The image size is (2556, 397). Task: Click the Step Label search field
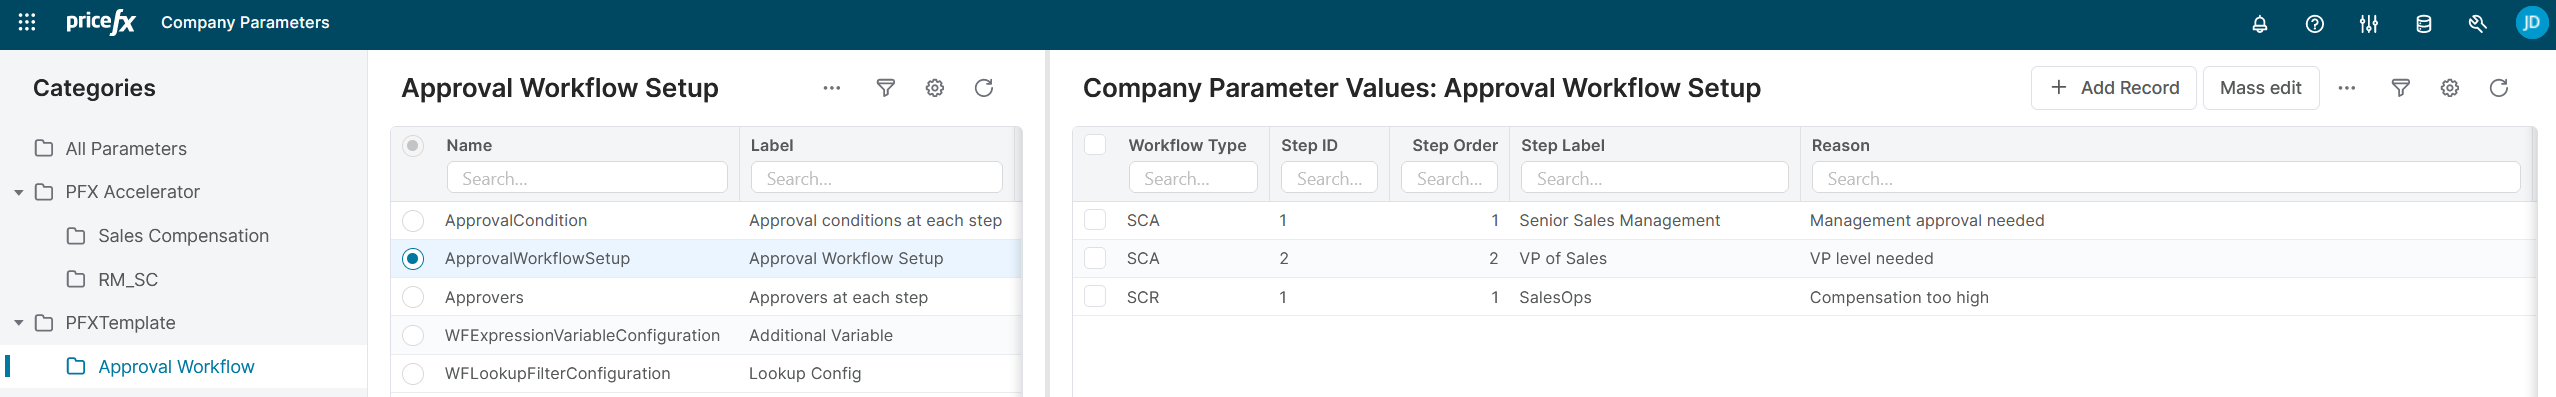pos(1654,178)
